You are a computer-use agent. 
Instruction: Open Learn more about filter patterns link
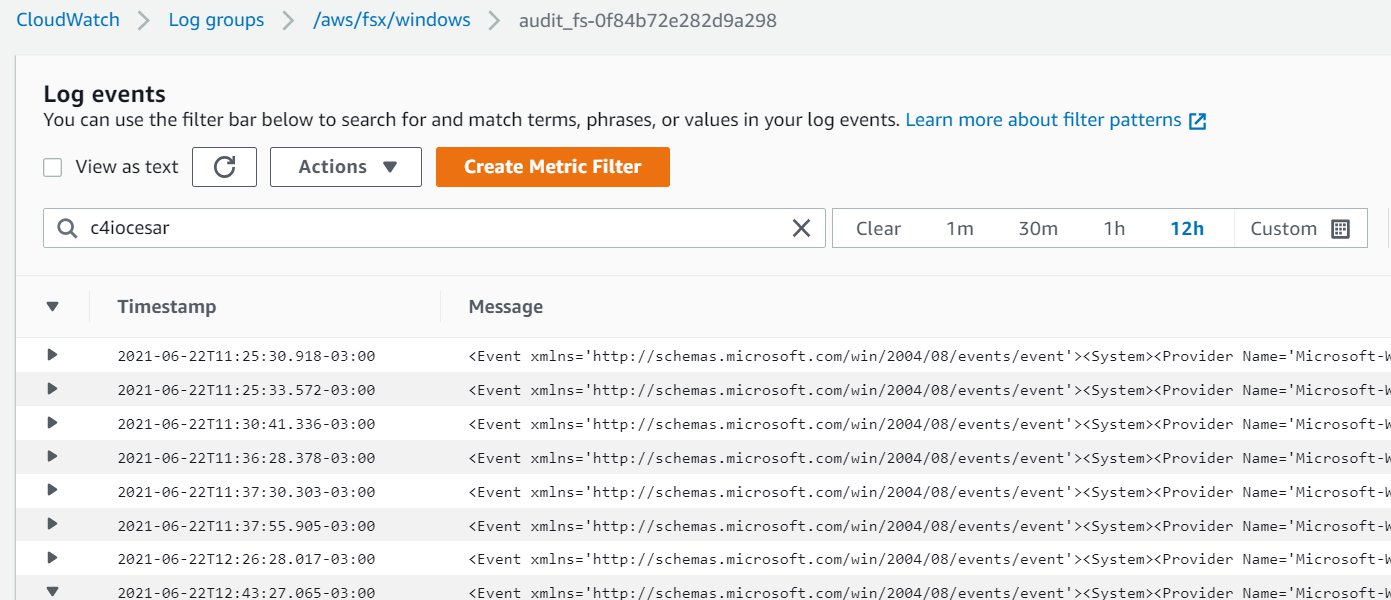click(1043, 120)
